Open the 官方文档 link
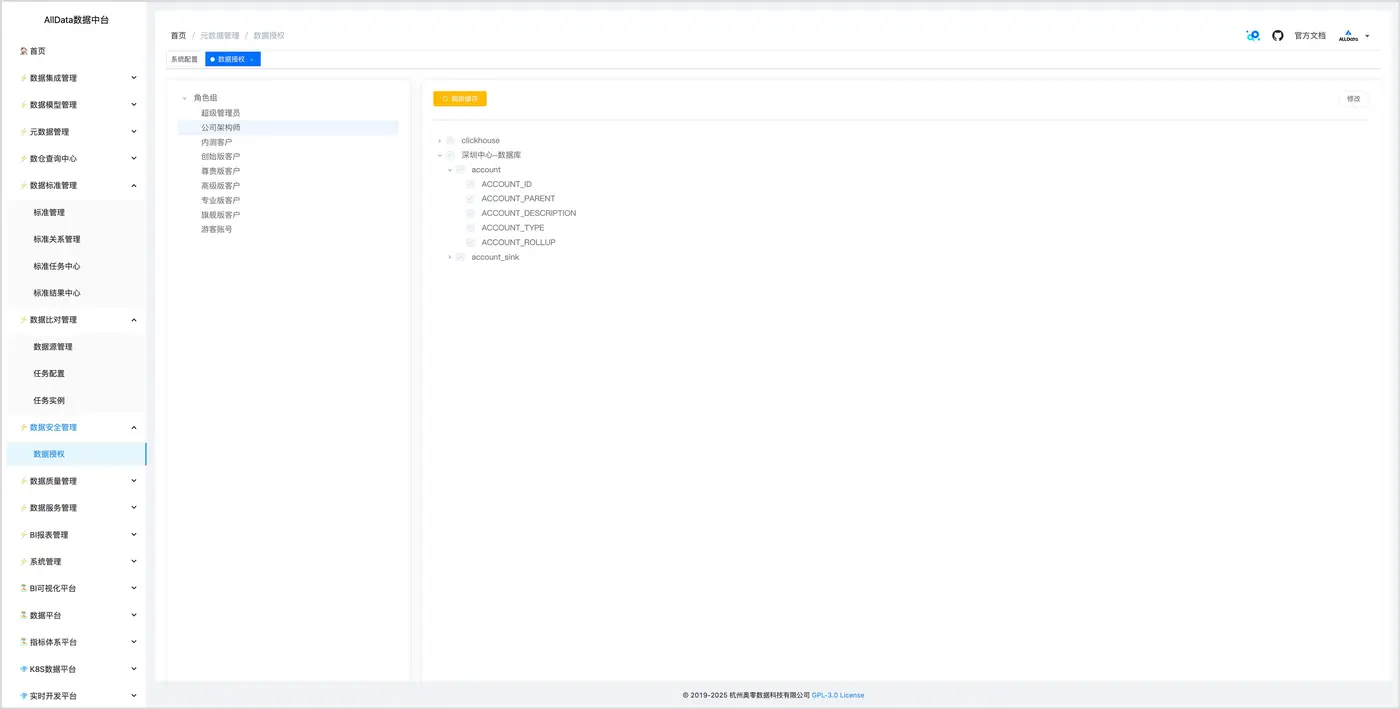This screenshot has height=709, width=1400. (1310, 36)
